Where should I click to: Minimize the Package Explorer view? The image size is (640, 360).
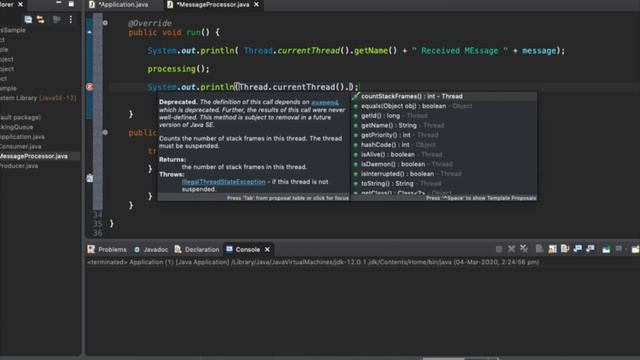click(58, 3)
